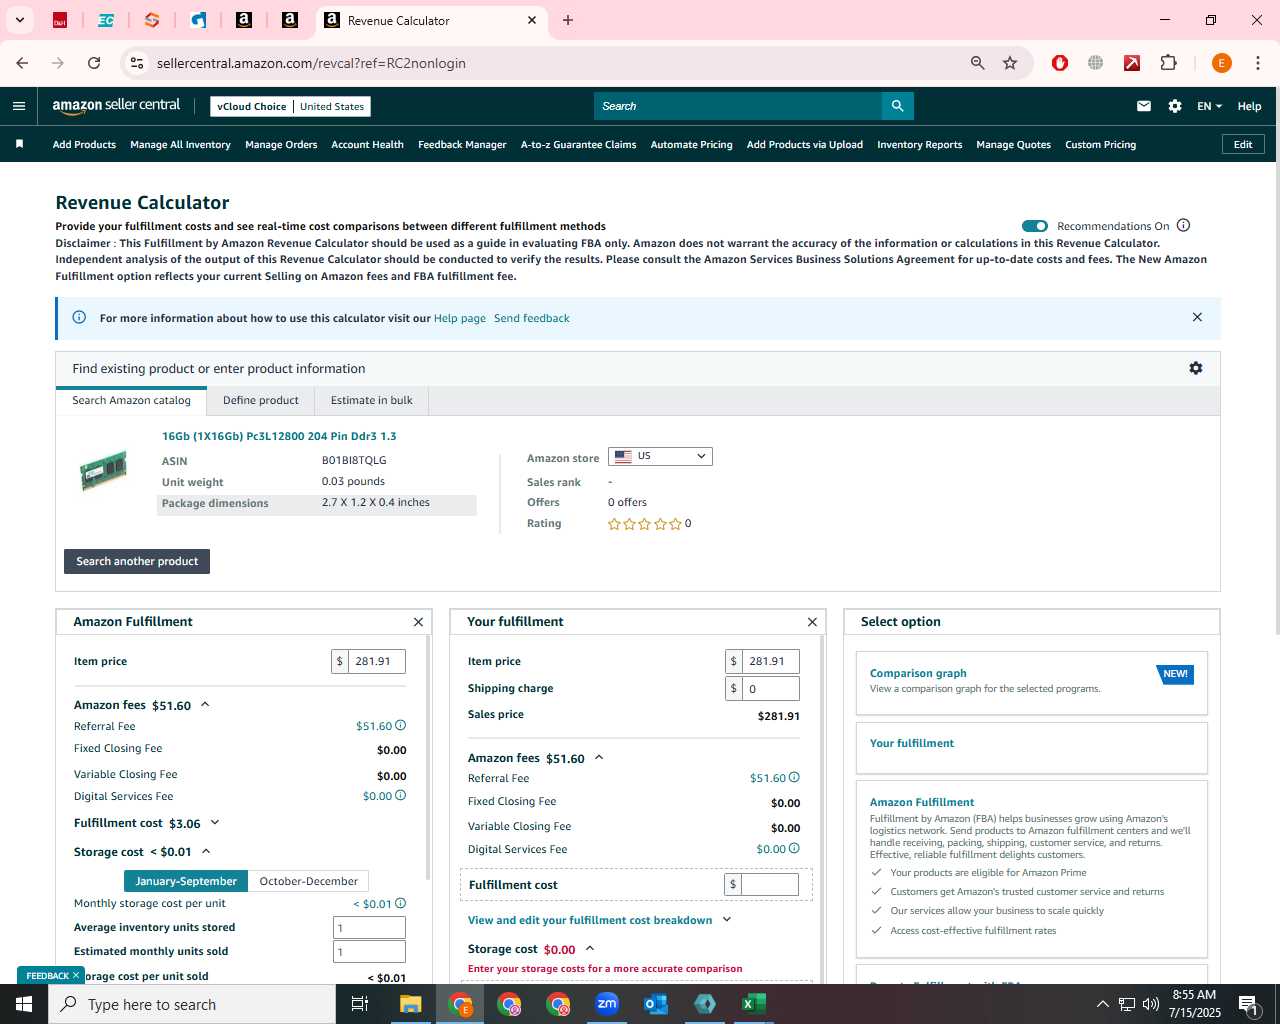Viewport: 1280px width, 1024px height.
Task: Collapse Amazon fees in Amazon Fulfillment
Action: [x=205, y=704]
